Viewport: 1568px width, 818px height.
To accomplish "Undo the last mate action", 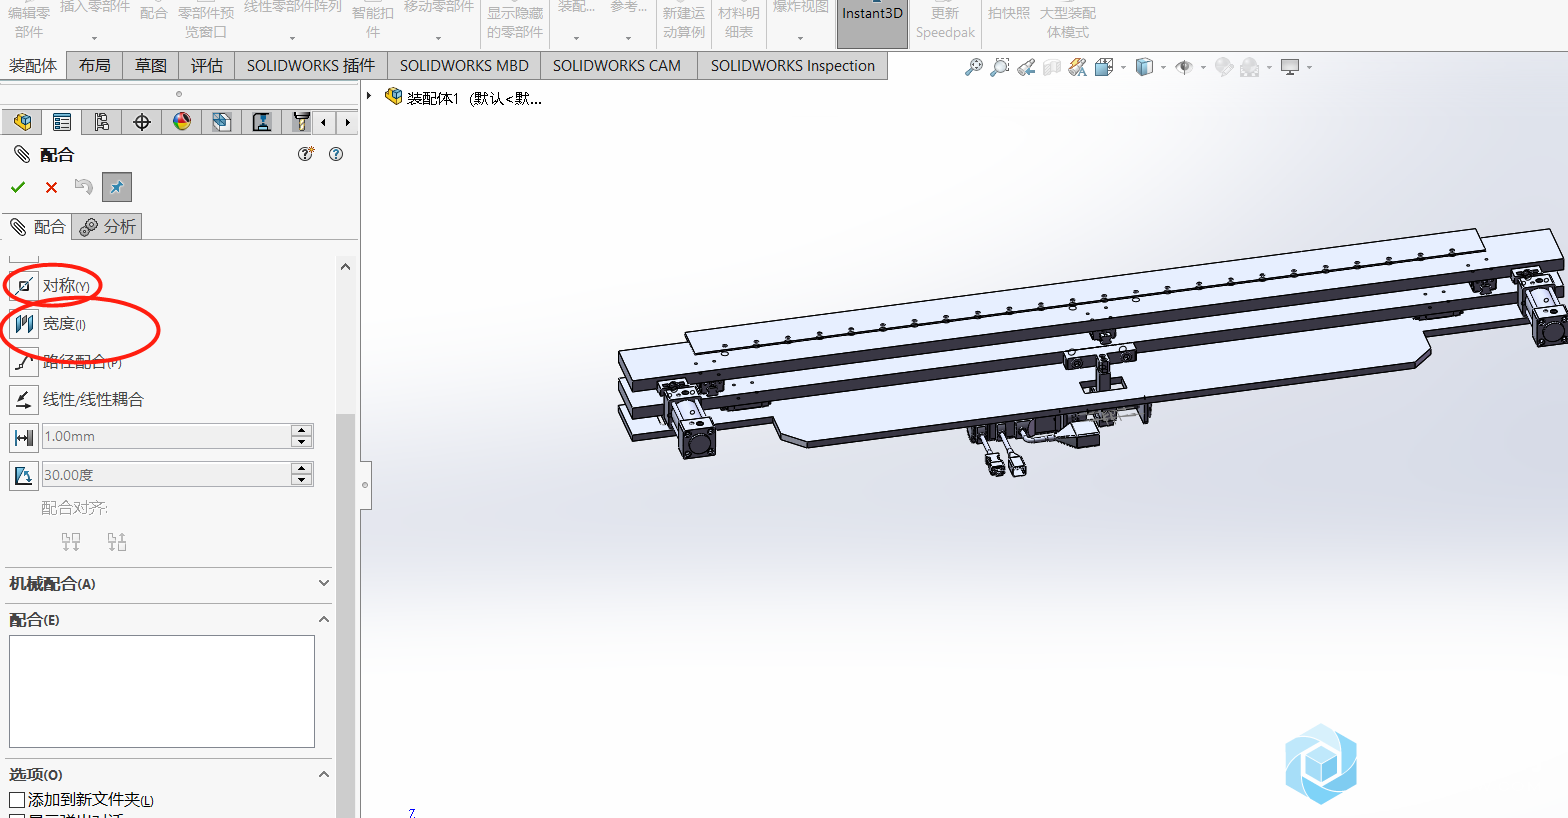I will (84, 187).
